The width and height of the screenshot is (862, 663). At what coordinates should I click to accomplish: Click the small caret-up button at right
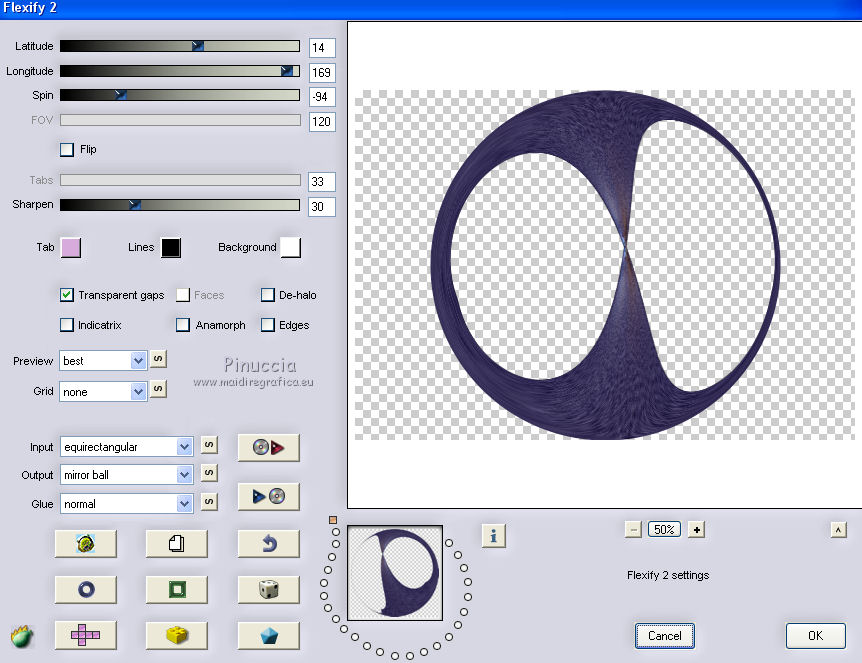pos(838,530)
